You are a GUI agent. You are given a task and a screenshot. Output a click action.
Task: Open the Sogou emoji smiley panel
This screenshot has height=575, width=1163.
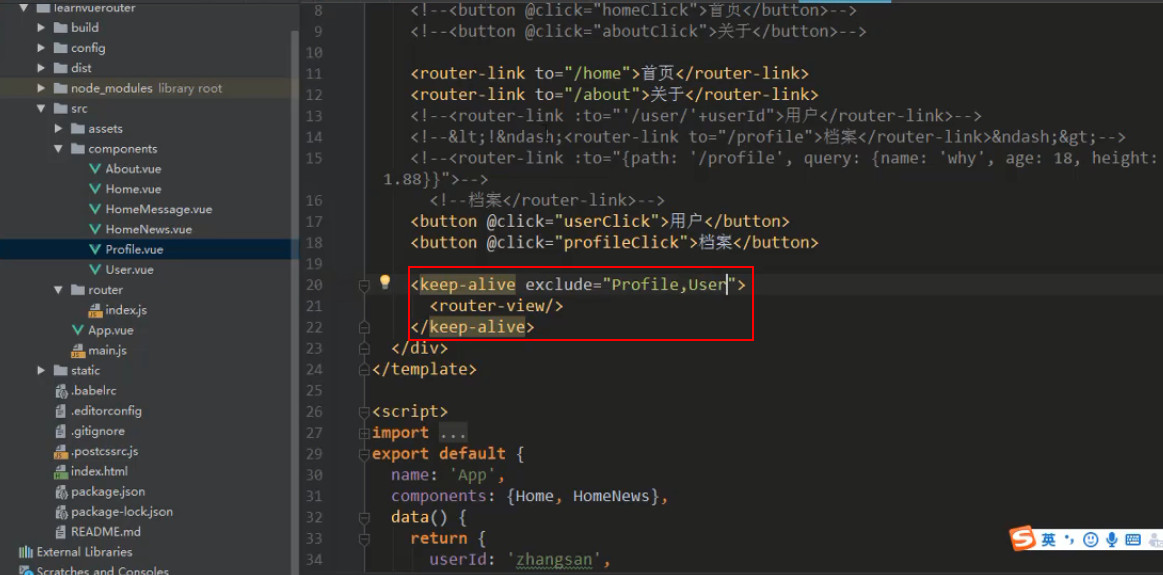tap(1090, 539)
